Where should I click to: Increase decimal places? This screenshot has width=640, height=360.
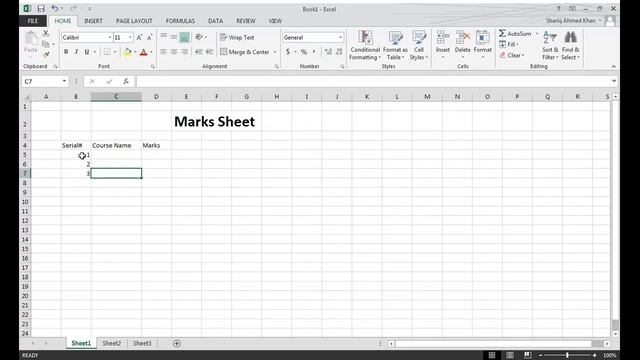pos(328,52)
